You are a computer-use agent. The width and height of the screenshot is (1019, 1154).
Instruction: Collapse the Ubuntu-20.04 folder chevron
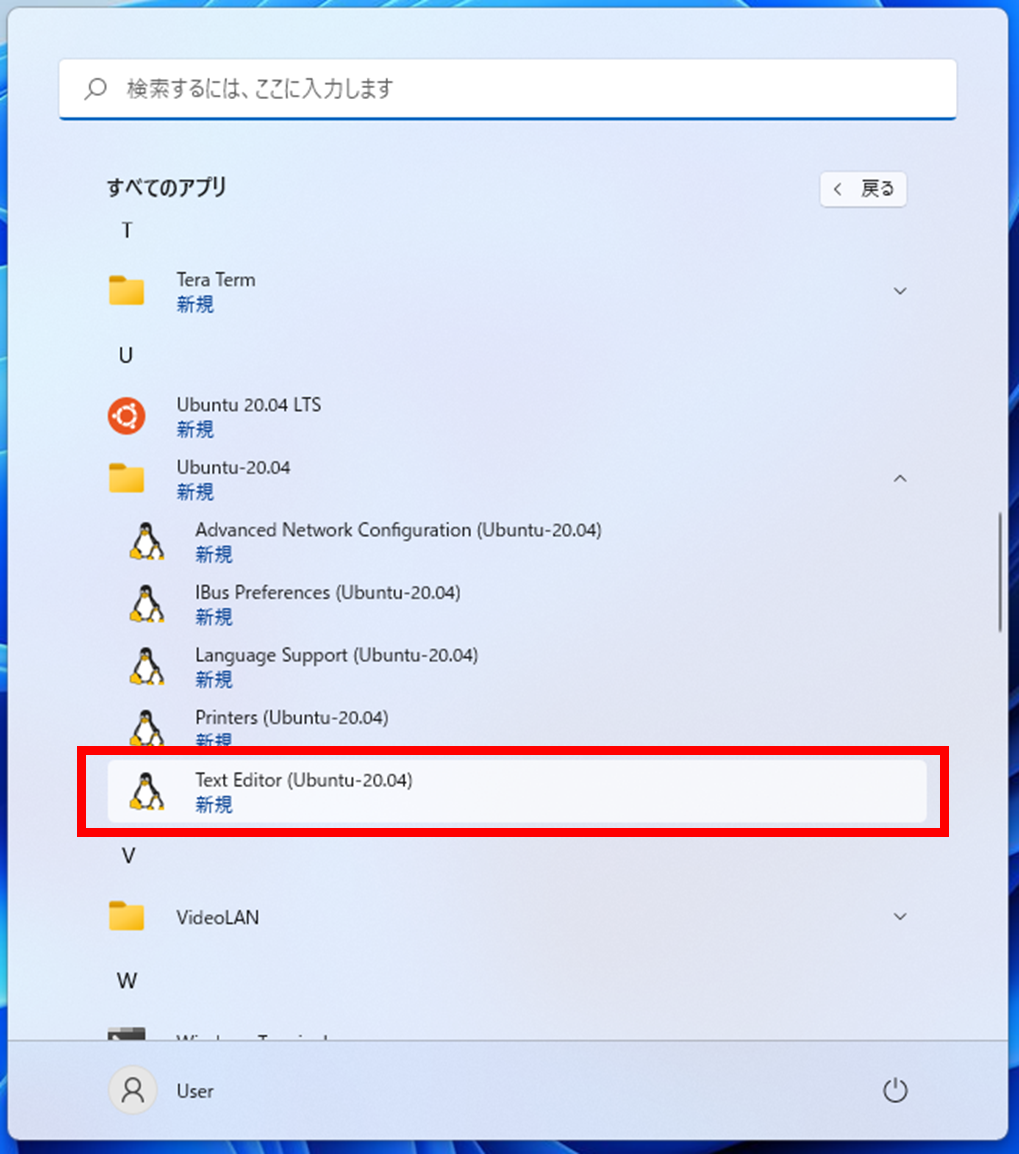coord(900,478)
